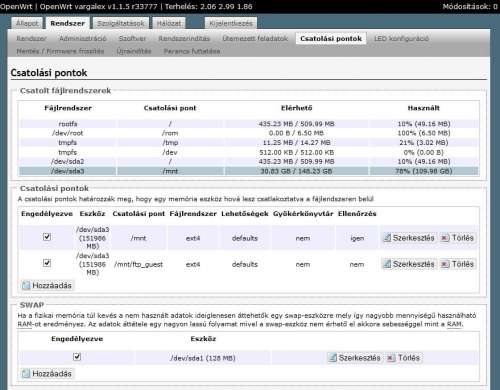
Task: Open Rendszerindítás submenu
Action: 184,38
